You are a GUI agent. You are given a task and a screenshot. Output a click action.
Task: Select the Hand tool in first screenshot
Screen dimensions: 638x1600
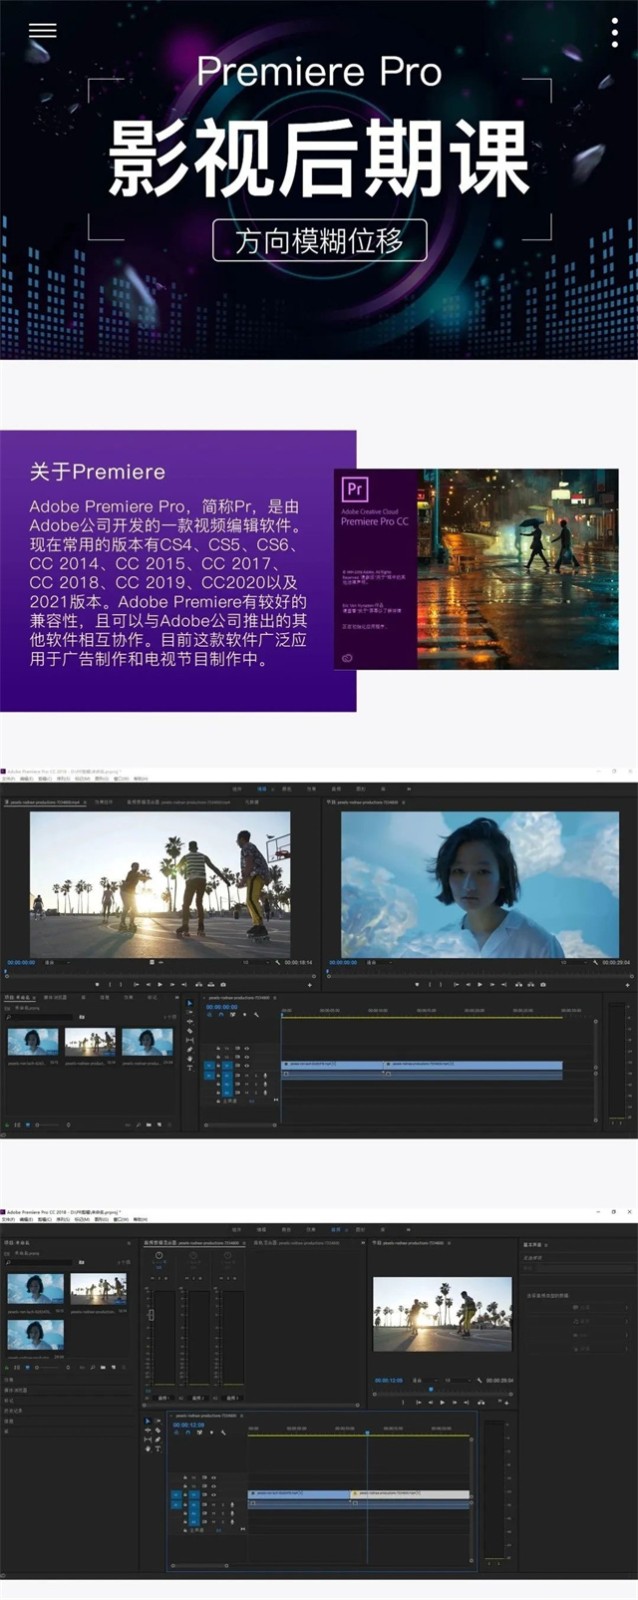tap(189, 1059)
